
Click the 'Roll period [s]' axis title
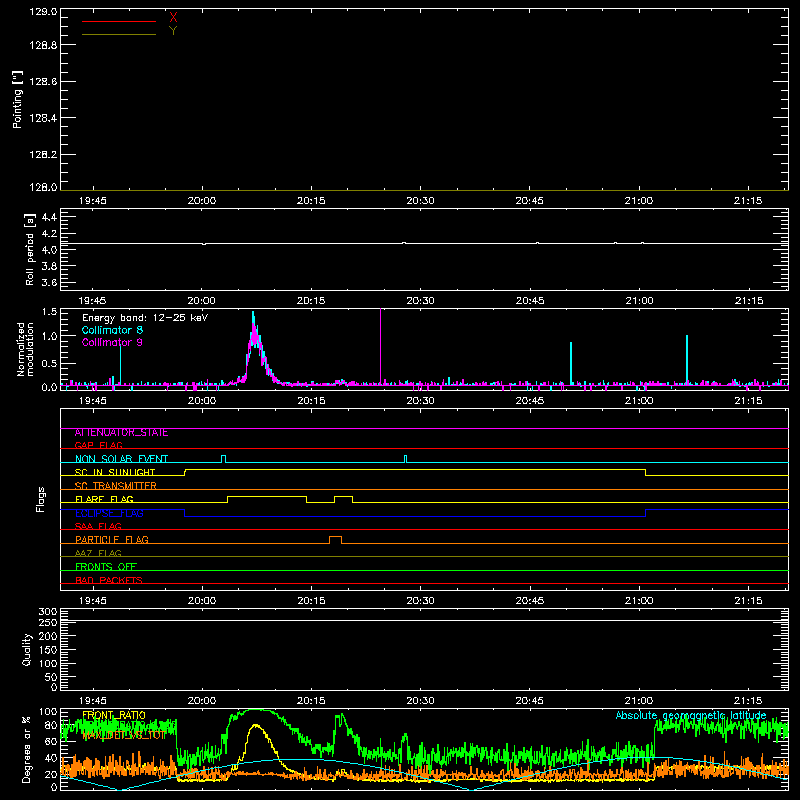tap(30, 249)
